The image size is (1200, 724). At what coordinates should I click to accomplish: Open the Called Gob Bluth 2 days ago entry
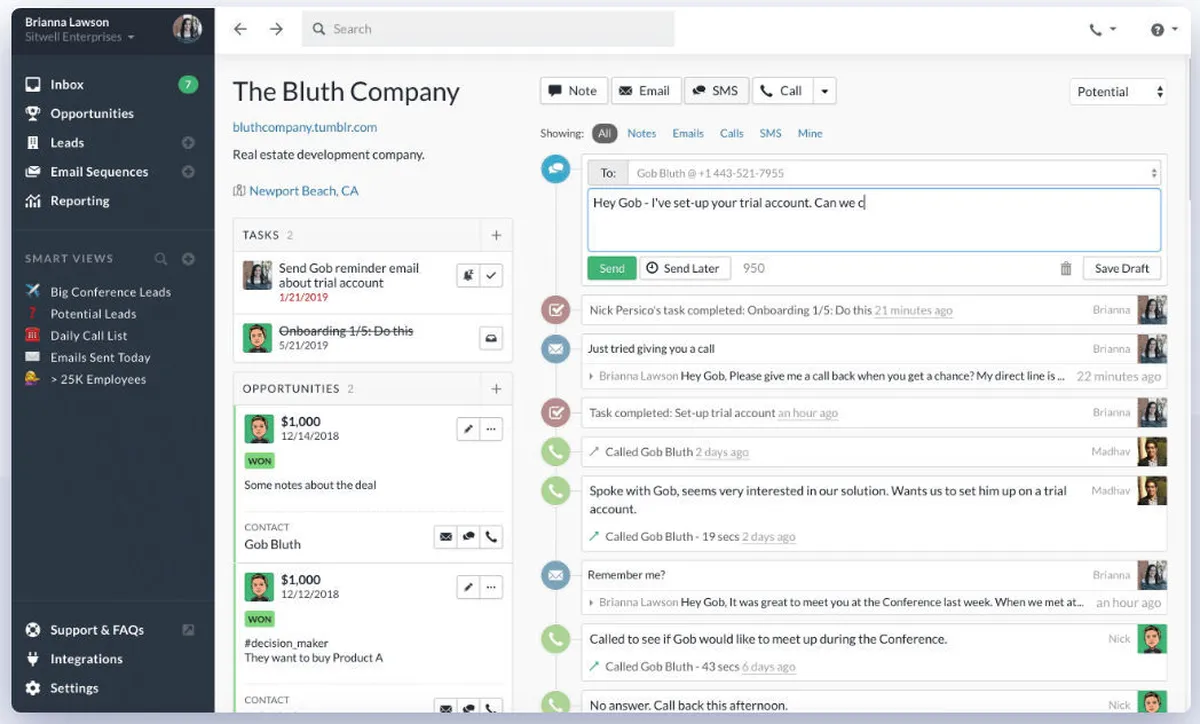tap(874, 452)
